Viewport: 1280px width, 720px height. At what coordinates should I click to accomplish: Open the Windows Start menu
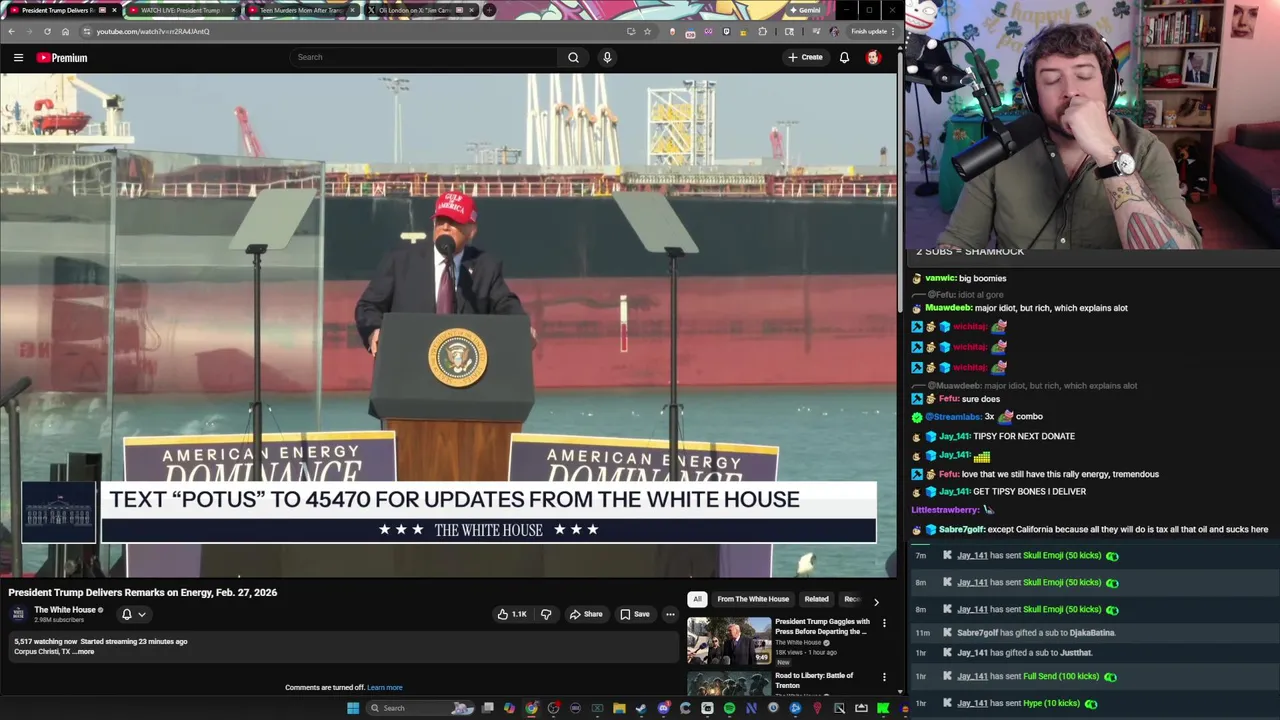tap(353, 708)
